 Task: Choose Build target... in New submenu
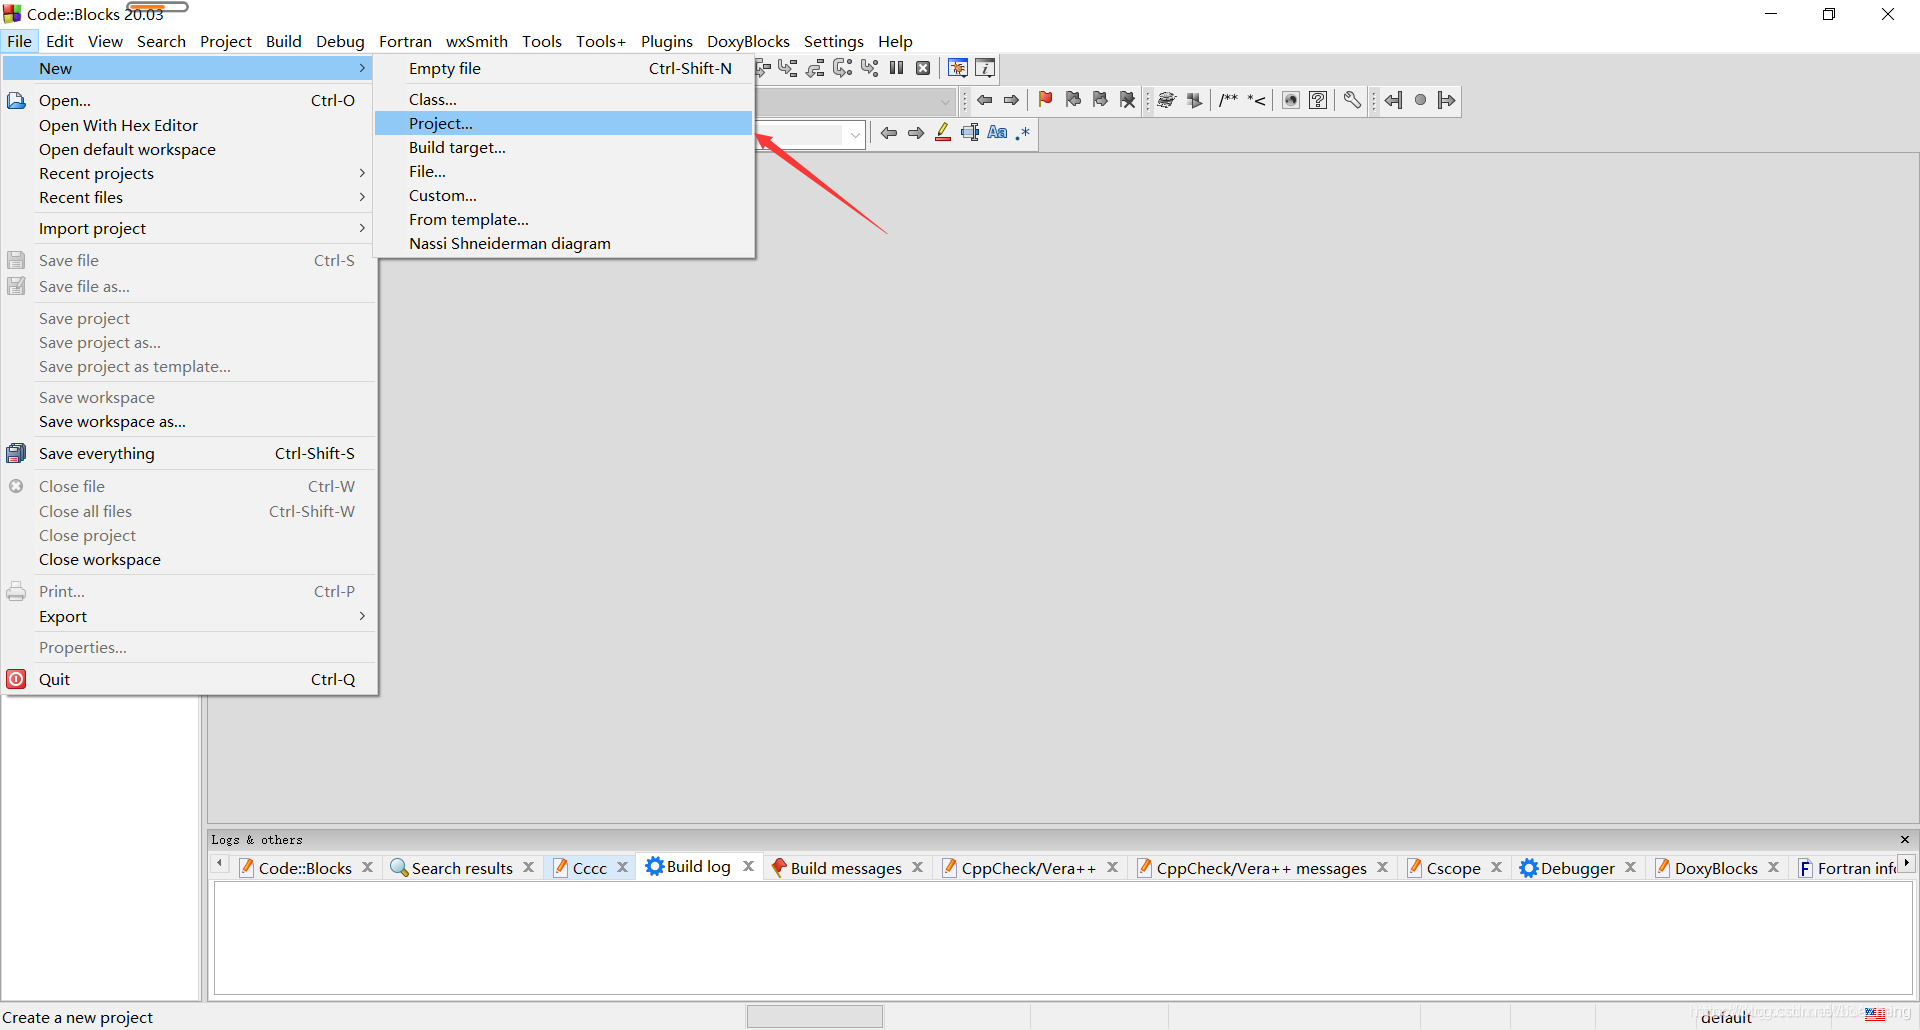(x=564, y=147)
